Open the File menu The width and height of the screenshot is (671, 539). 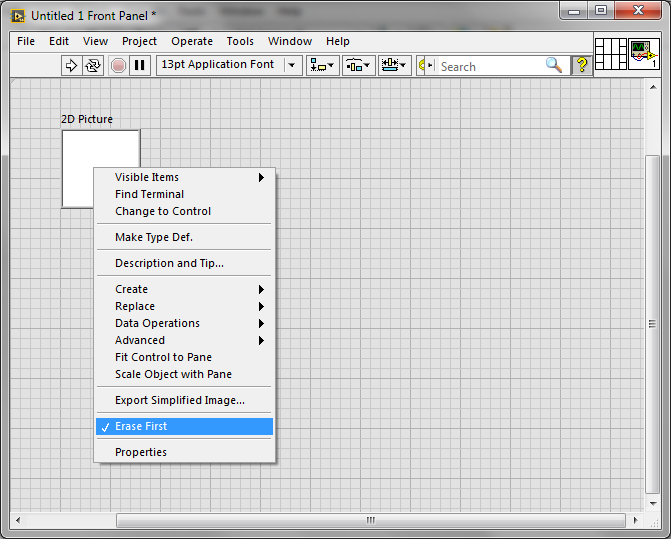[26, 41]
